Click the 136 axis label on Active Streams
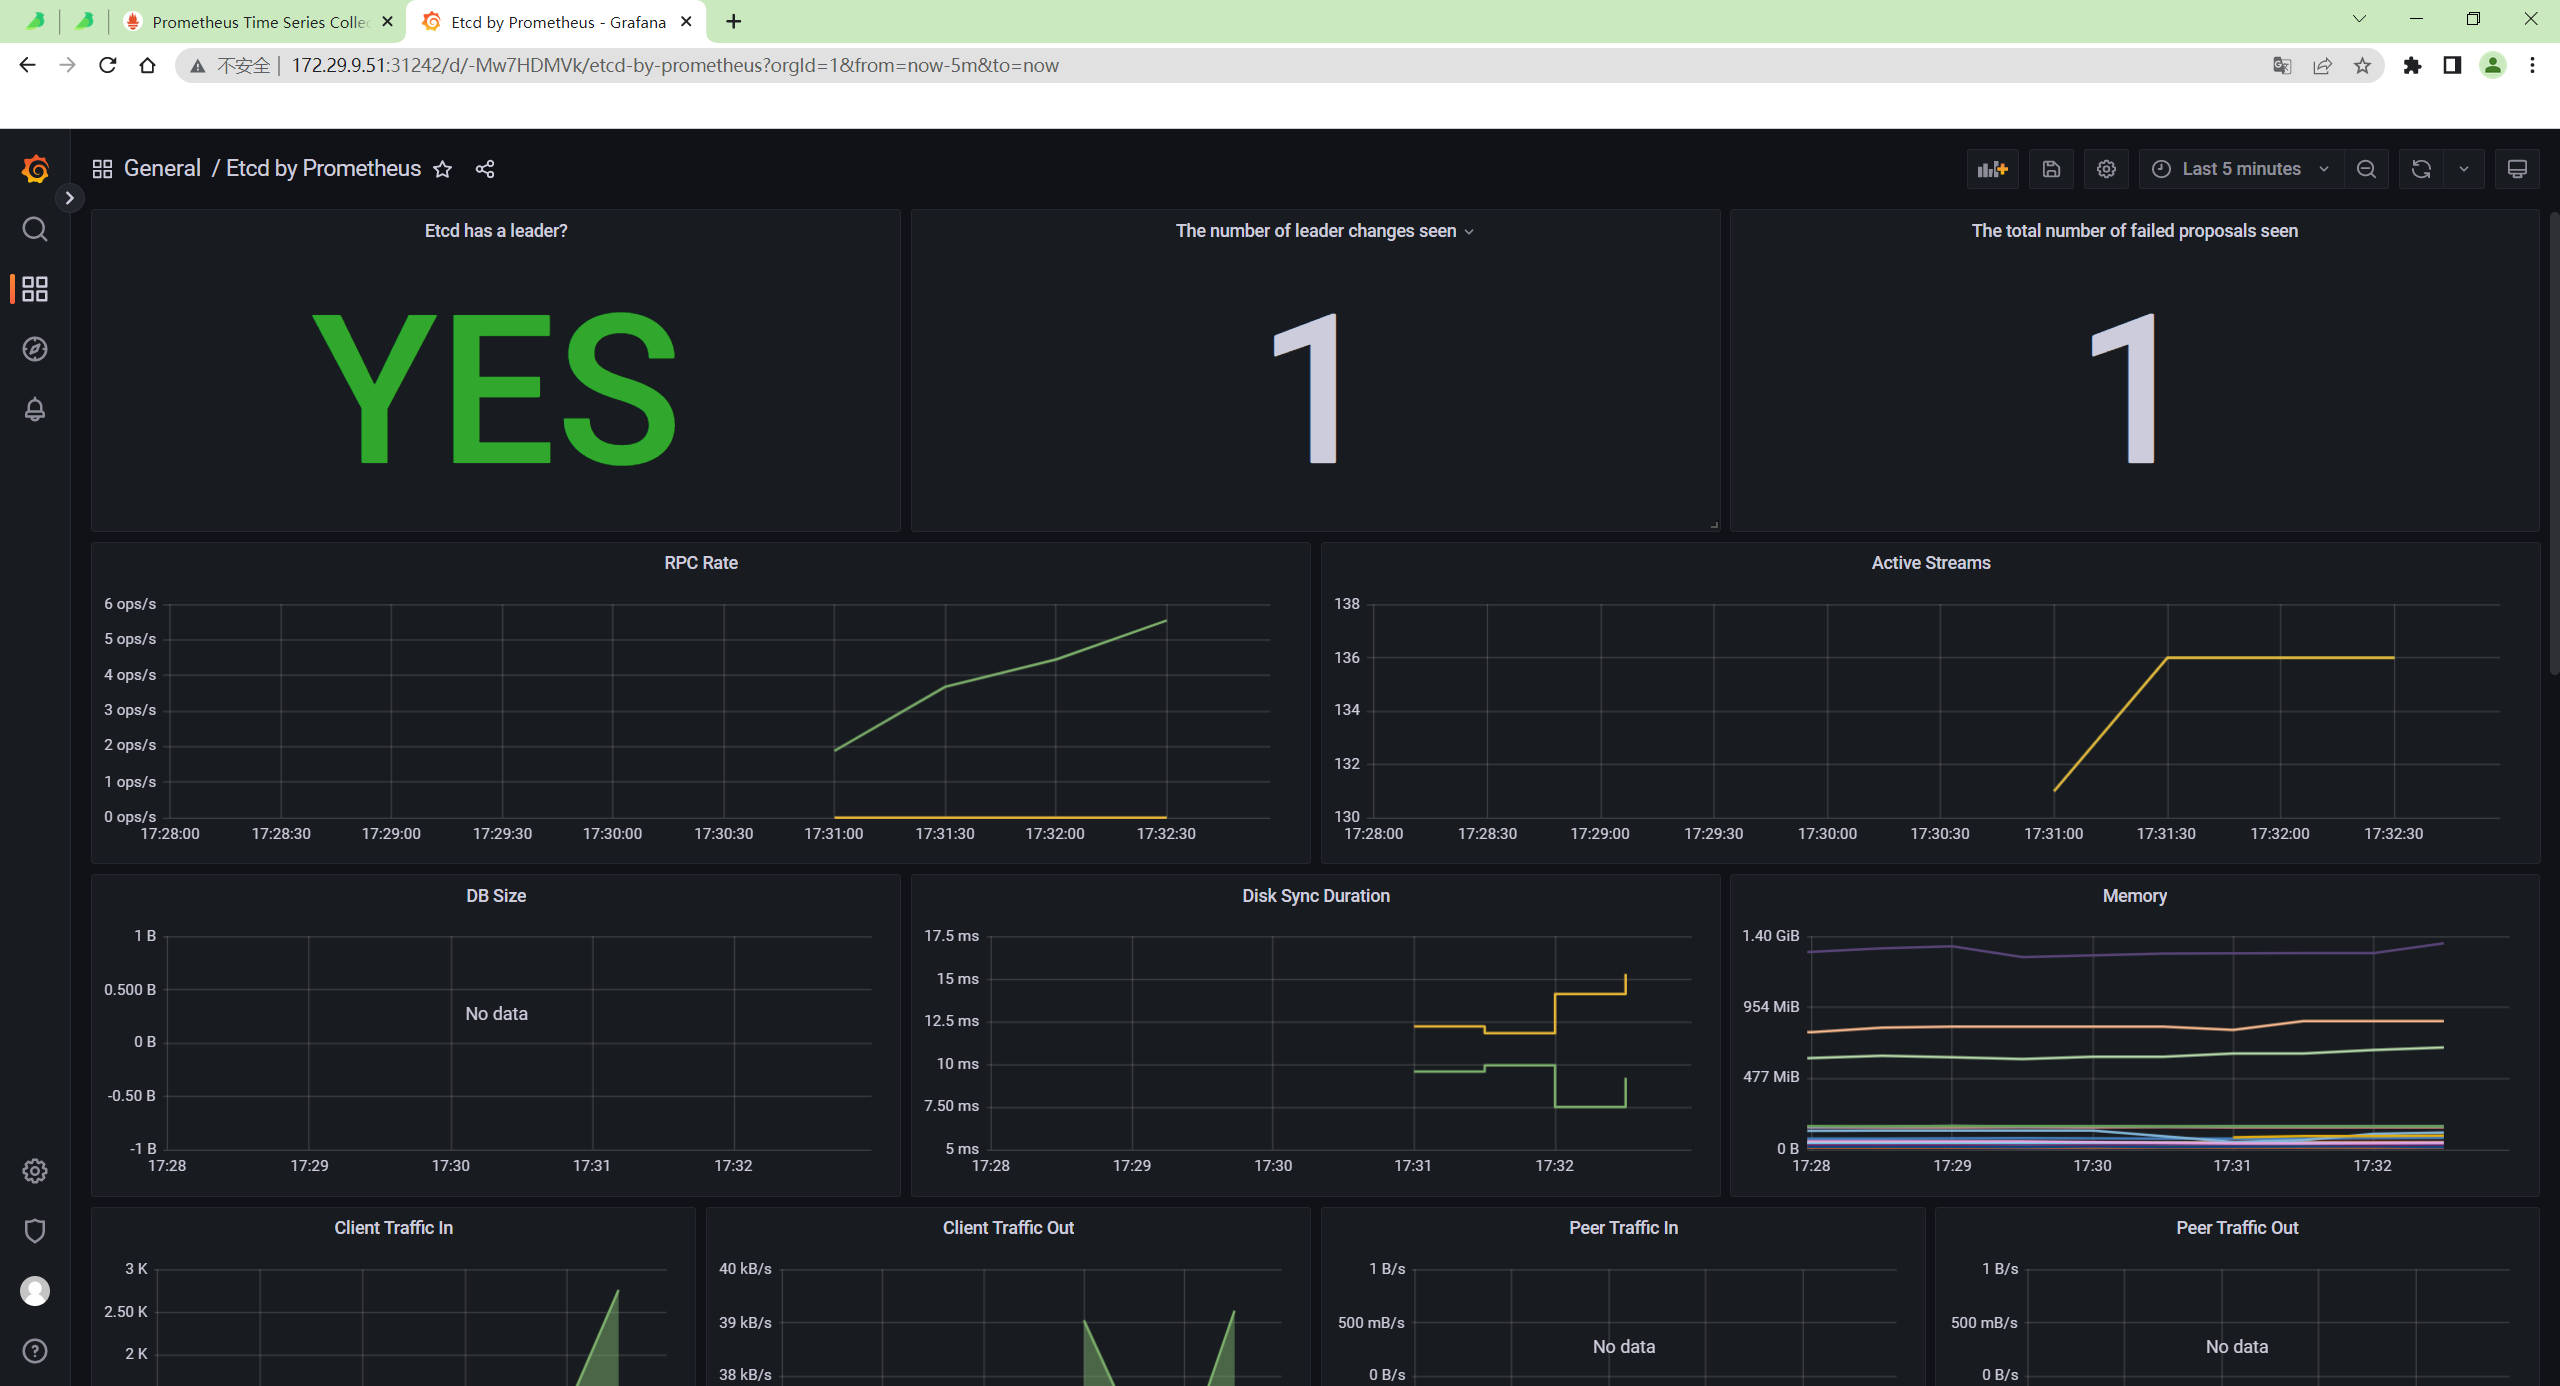Image resolution: width=2560 pixels, height=1386 pixels. (x=1347, y=657)
